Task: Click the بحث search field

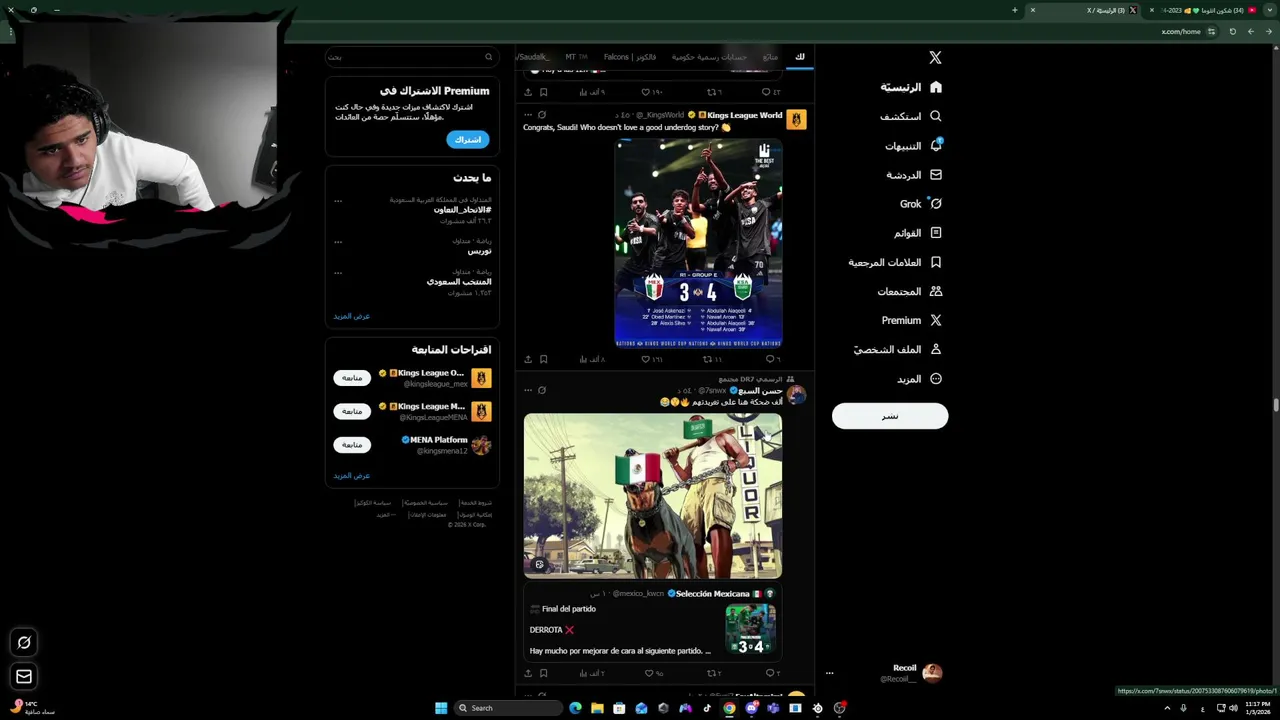Action: point(411,57)
